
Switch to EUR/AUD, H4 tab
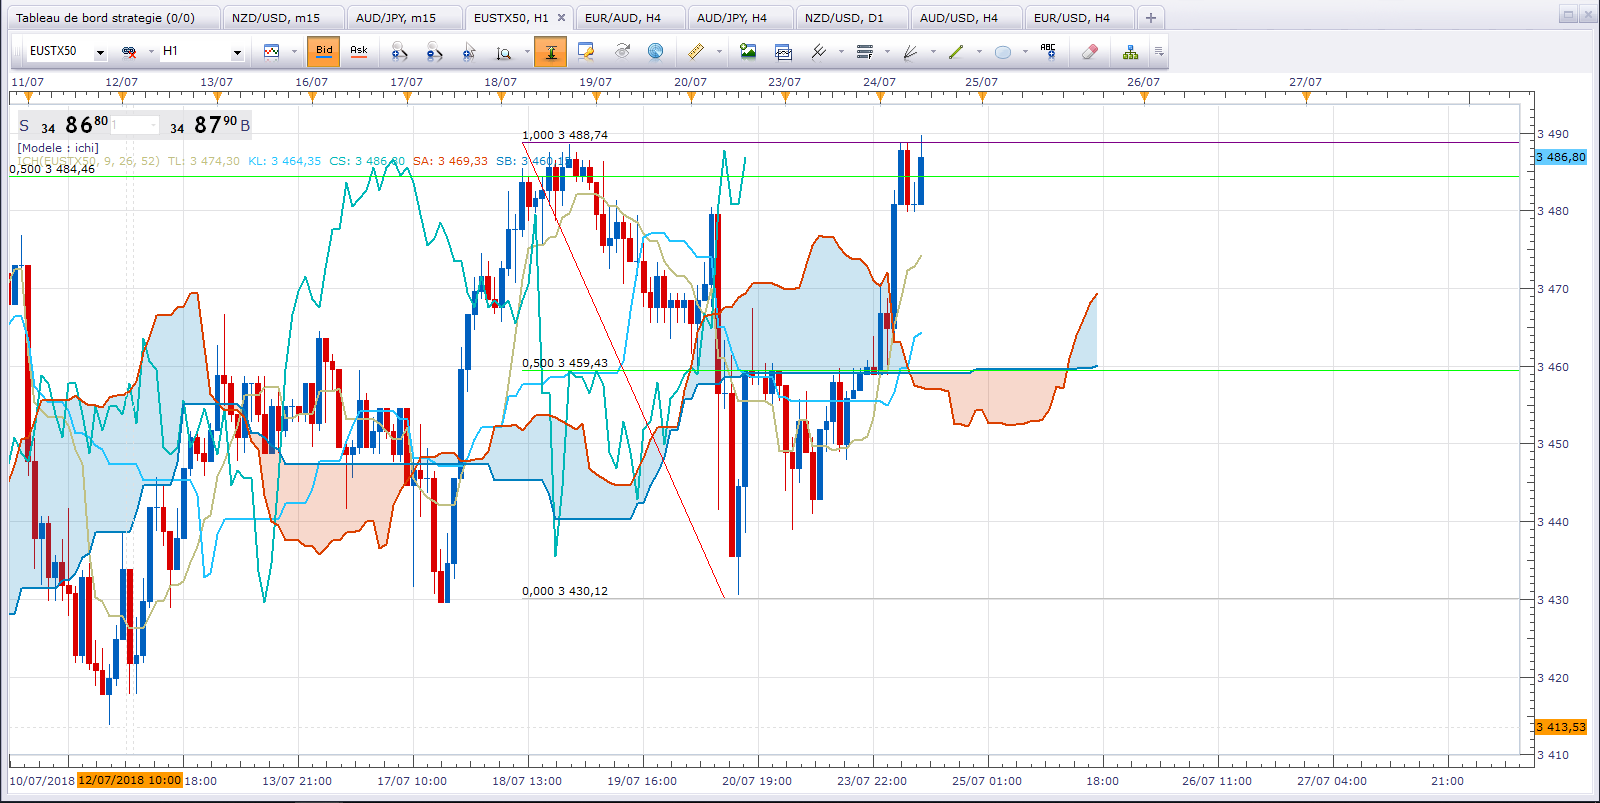pyautogui.click(x=630, y=18)
